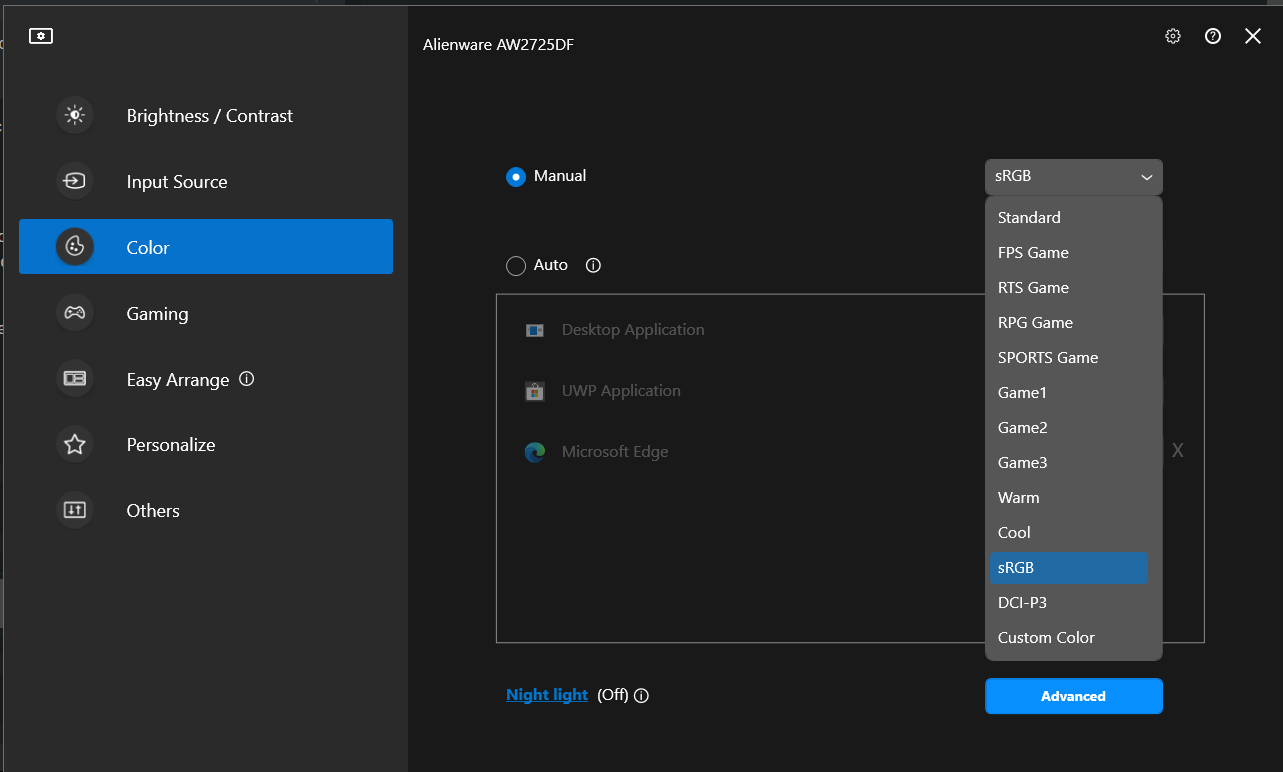Open the Input Source section
Image resolution: width=1283 pixels, height=772 pixels.
206,181
